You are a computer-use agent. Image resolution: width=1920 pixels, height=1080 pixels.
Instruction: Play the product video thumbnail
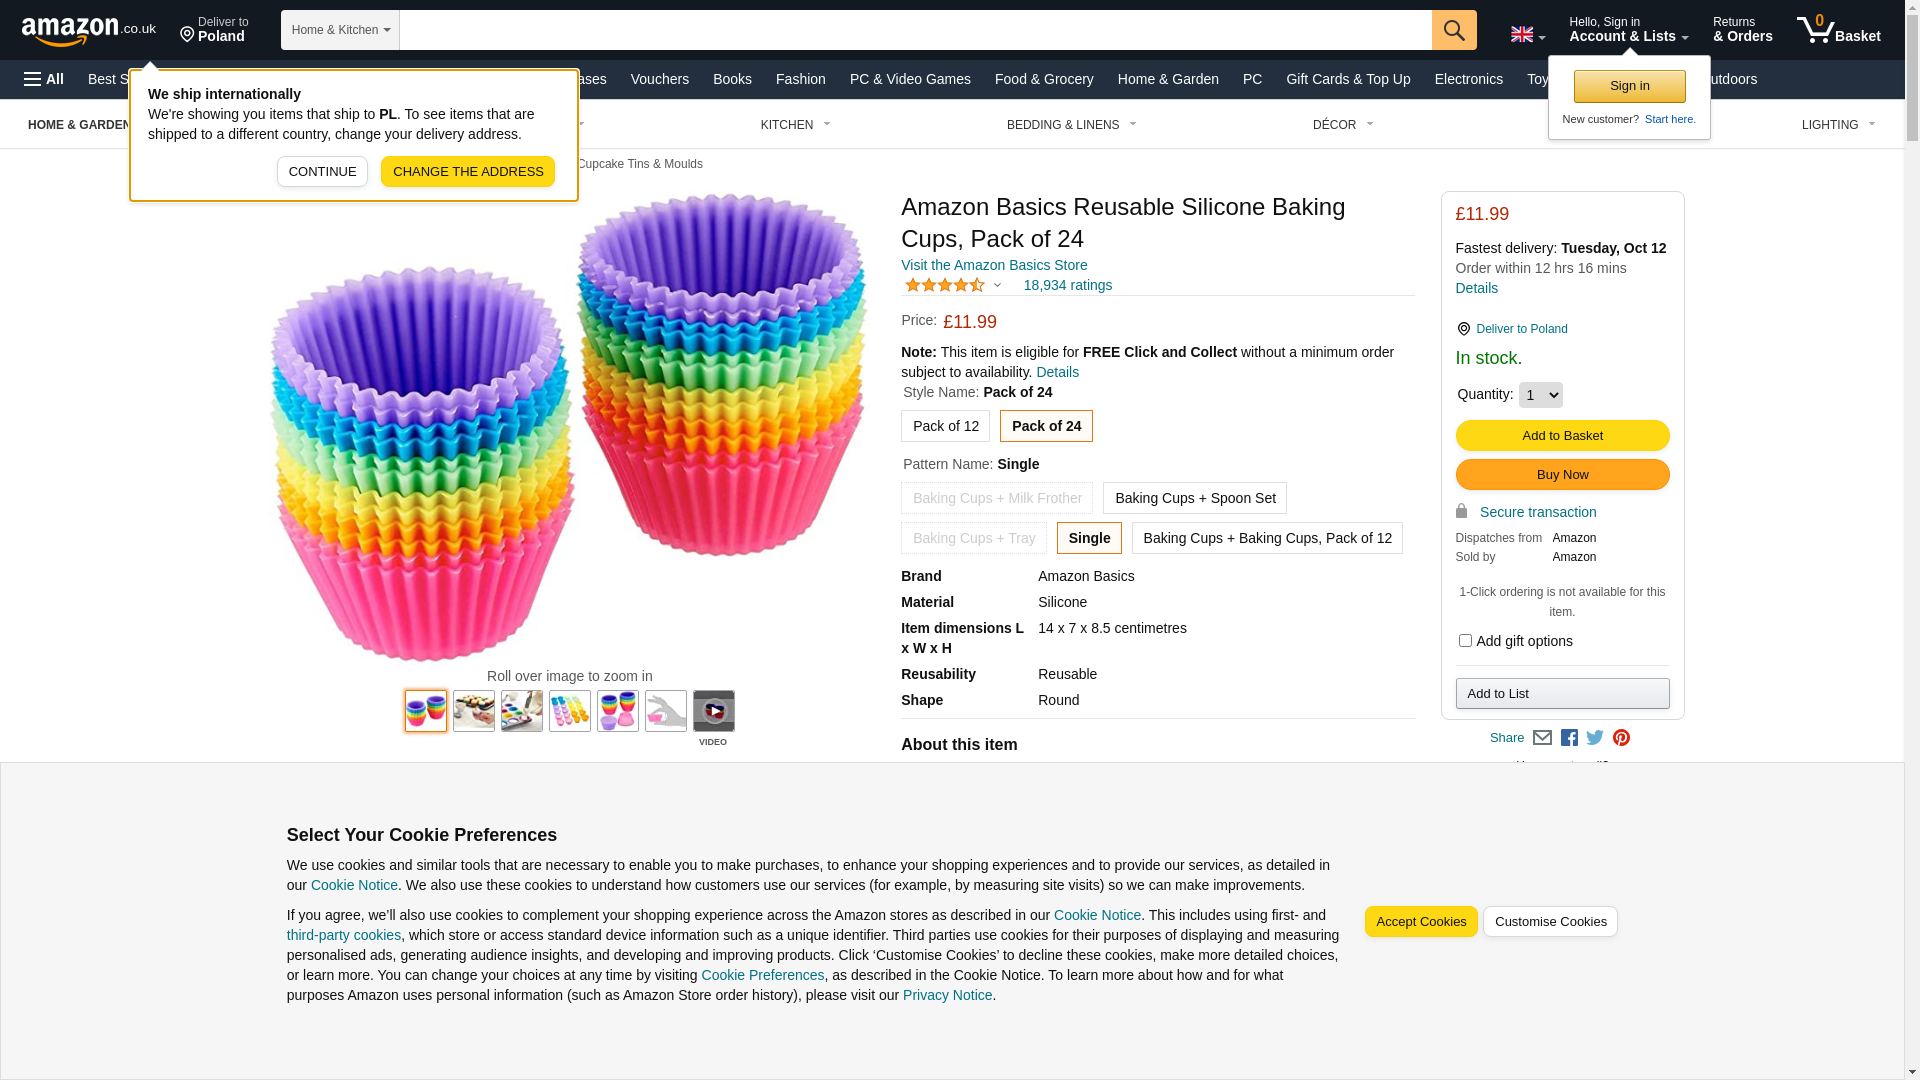pos(713,711)
